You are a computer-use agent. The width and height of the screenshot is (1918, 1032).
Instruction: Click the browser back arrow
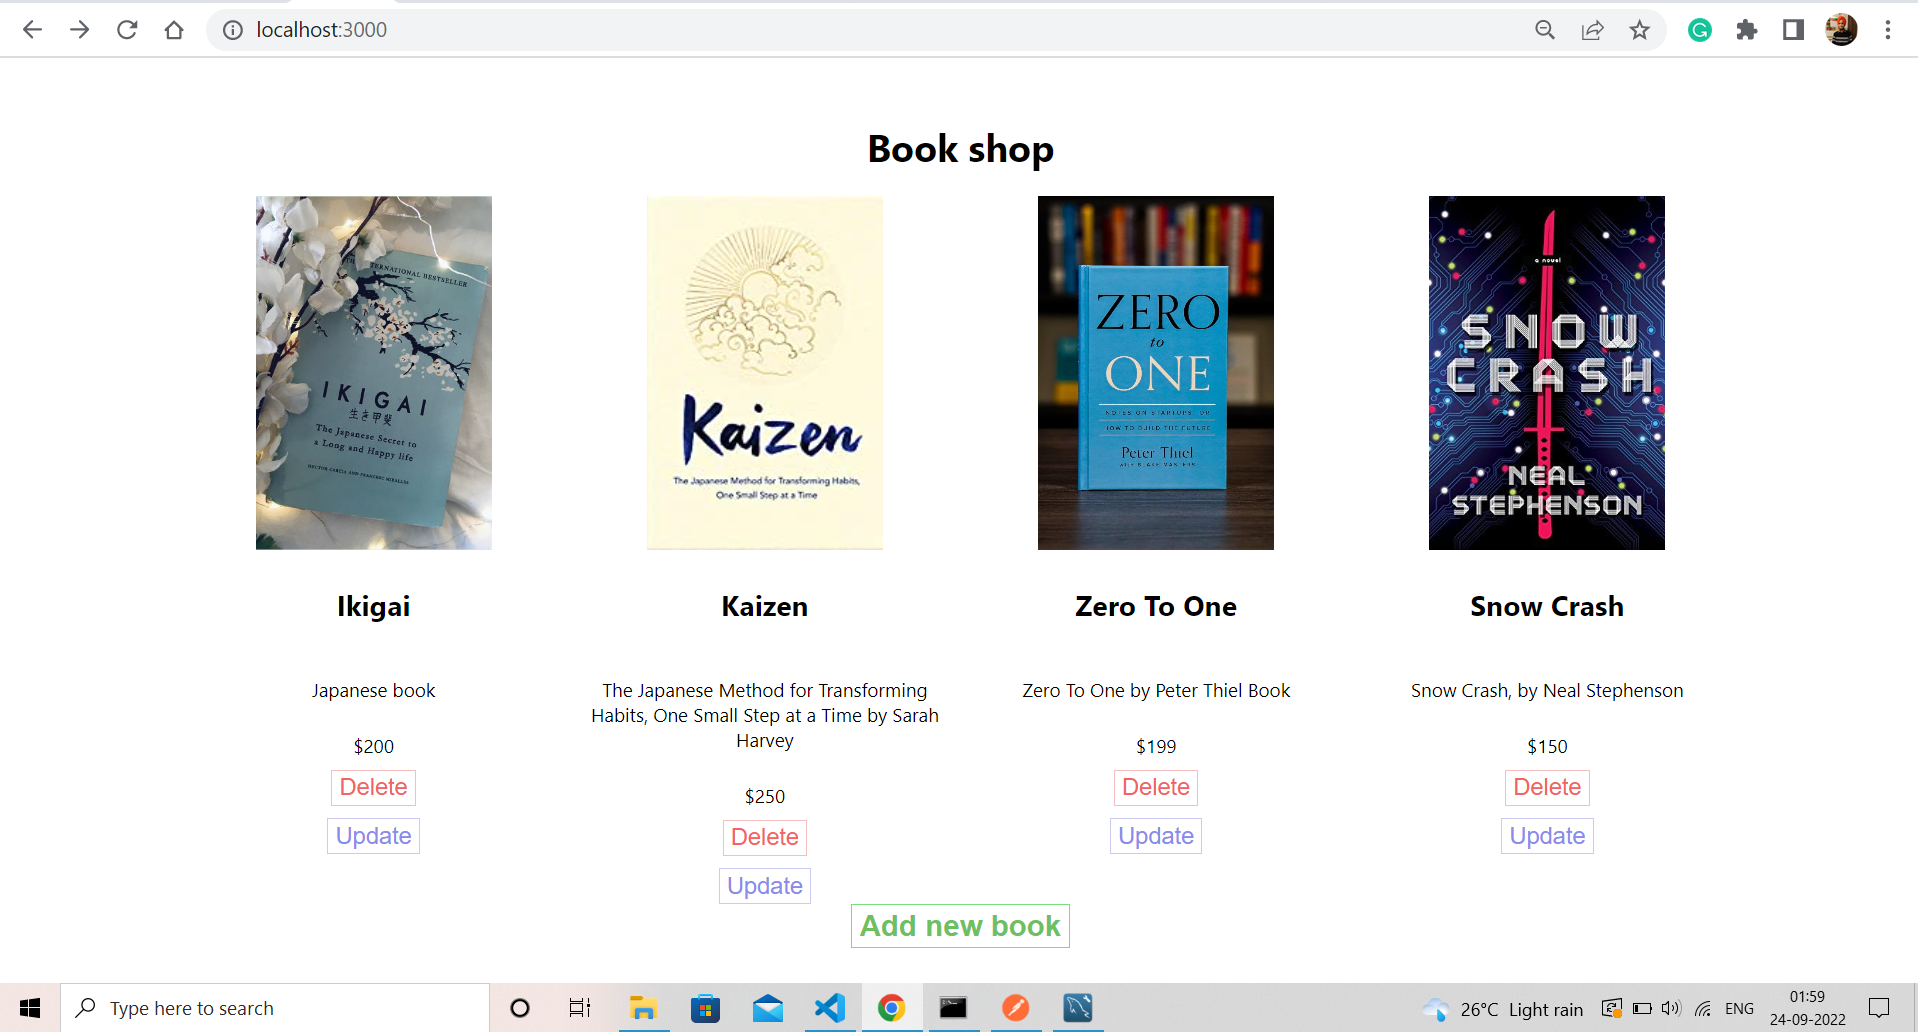point(32,30)
